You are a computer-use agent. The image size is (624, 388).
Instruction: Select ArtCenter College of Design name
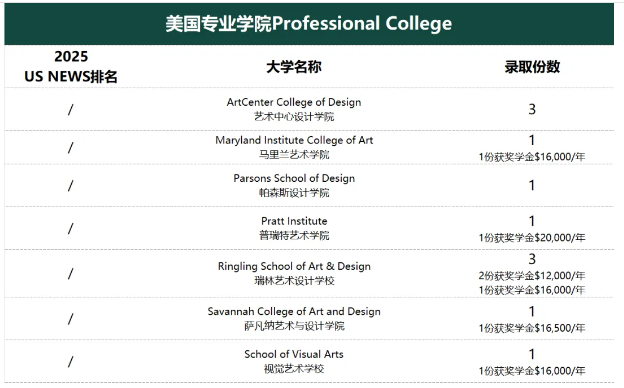pos(294,102)
